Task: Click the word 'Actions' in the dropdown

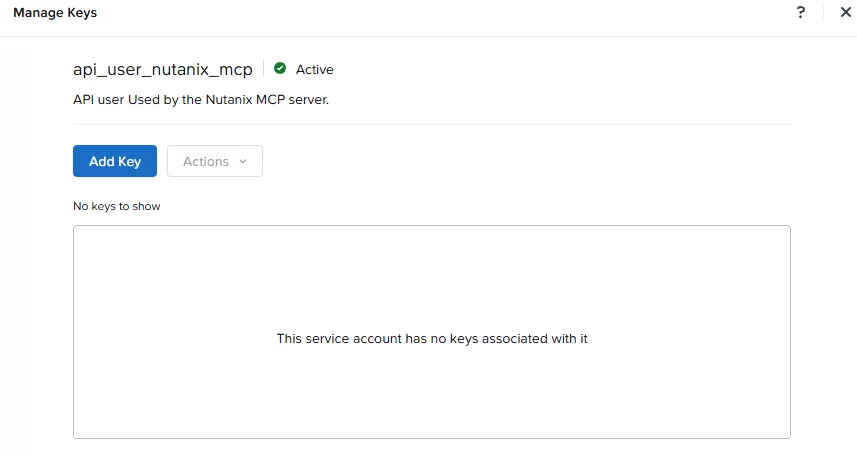Action: [x=206, y=161]
